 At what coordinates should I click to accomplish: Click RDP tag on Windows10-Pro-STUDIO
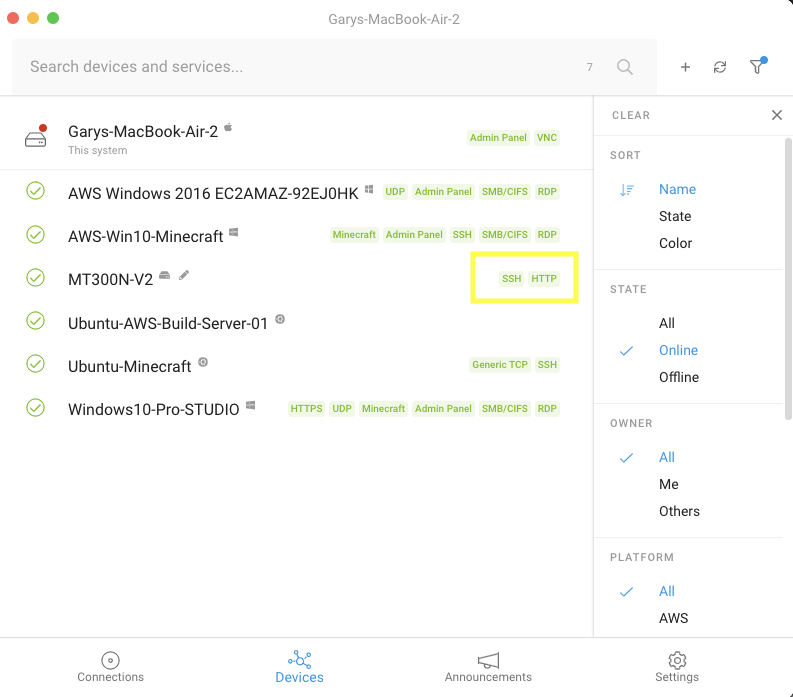tap(547, 409)
